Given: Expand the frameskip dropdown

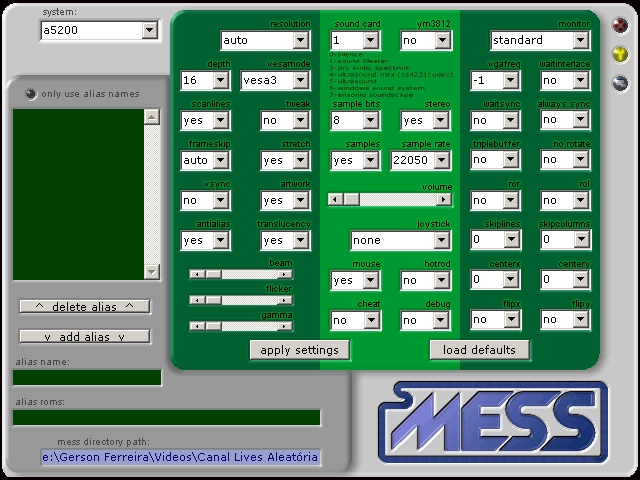Looking at the screenshot, I should pos(221,160).
